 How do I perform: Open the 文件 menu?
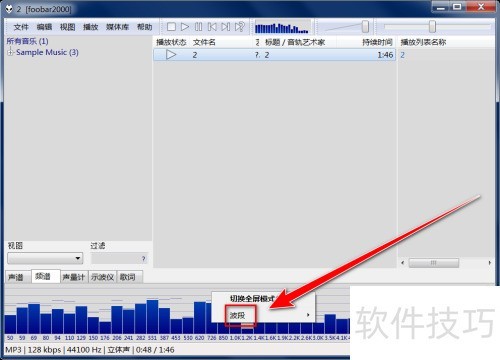coord(21,27)
